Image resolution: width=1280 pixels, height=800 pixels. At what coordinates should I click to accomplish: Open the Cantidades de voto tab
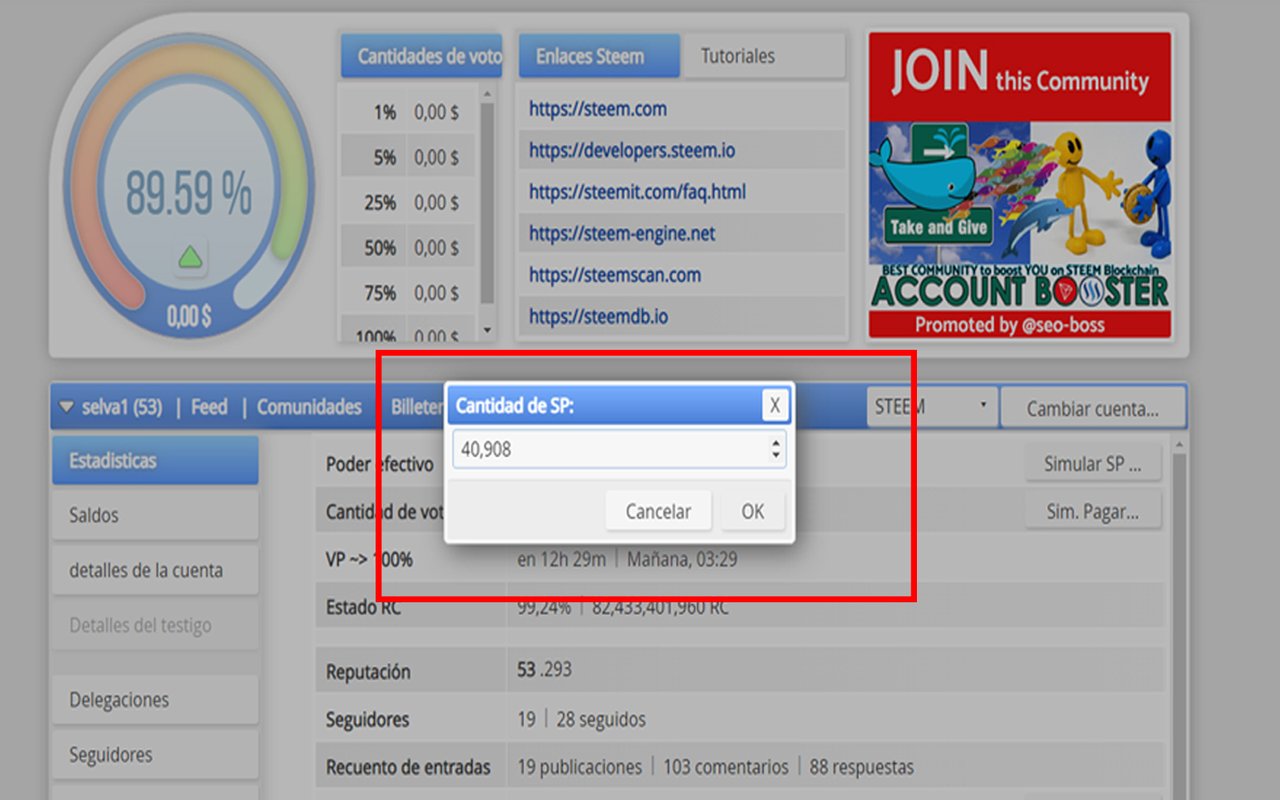pos(421,56)
